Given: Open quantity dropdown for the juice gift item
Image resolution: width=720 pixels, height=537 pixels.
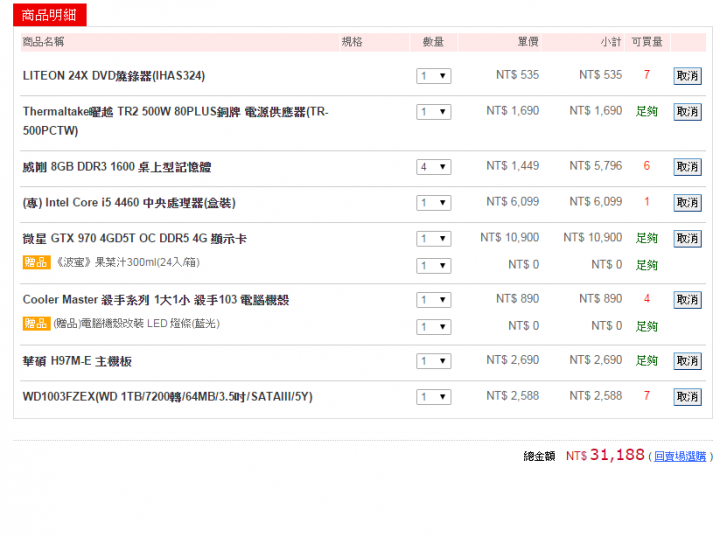Looking at the screenshot, I should 433,266.
